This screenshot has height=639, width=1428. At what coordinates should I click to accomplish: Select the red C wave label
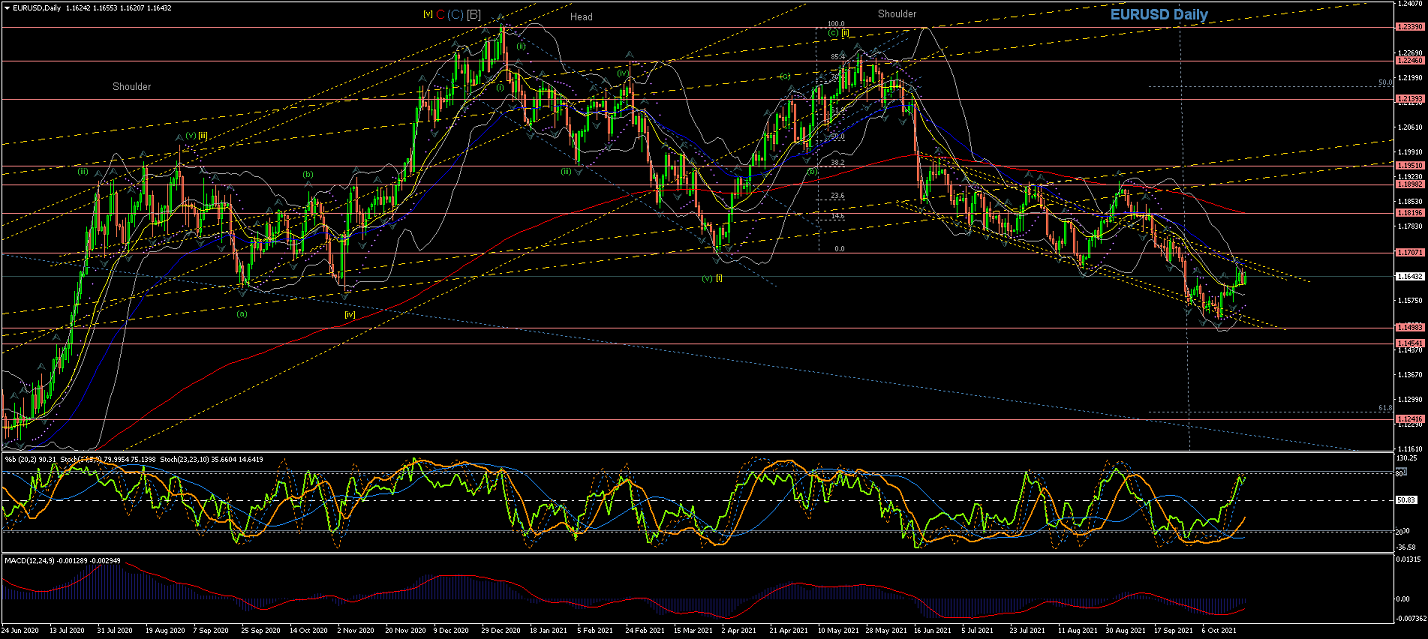click(x=440, y=14)
